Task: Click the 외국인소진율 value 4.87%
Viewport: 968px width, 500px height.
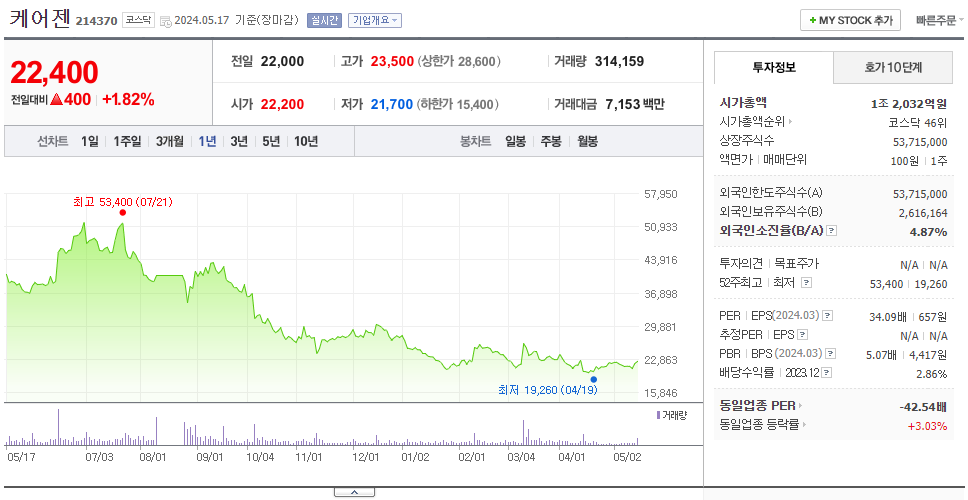Action: tap(930, 231)
